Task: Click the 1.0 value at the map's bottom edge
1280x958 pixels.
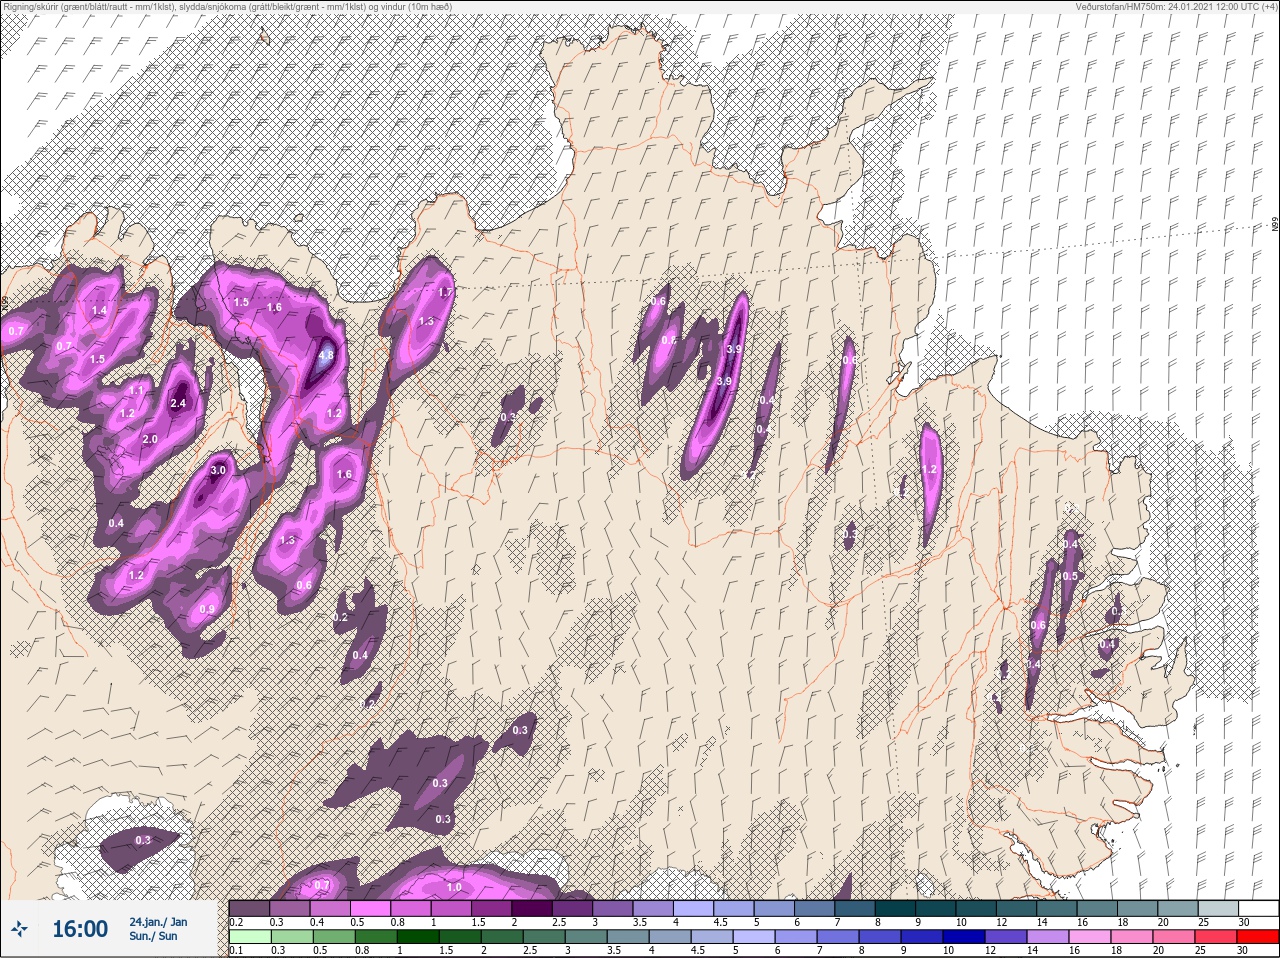Action: pyautogui.click(x=454, y=887)
